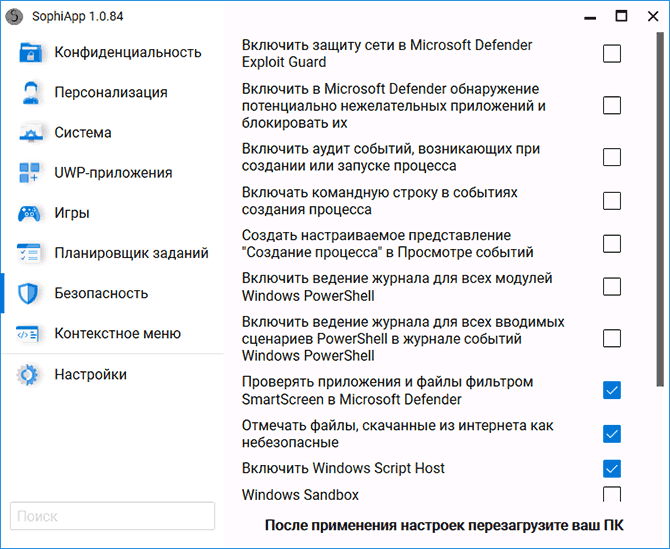This screenshot has width=670, height=549.
Task: Click the Персонализация person icon
Action: (31, 93)
